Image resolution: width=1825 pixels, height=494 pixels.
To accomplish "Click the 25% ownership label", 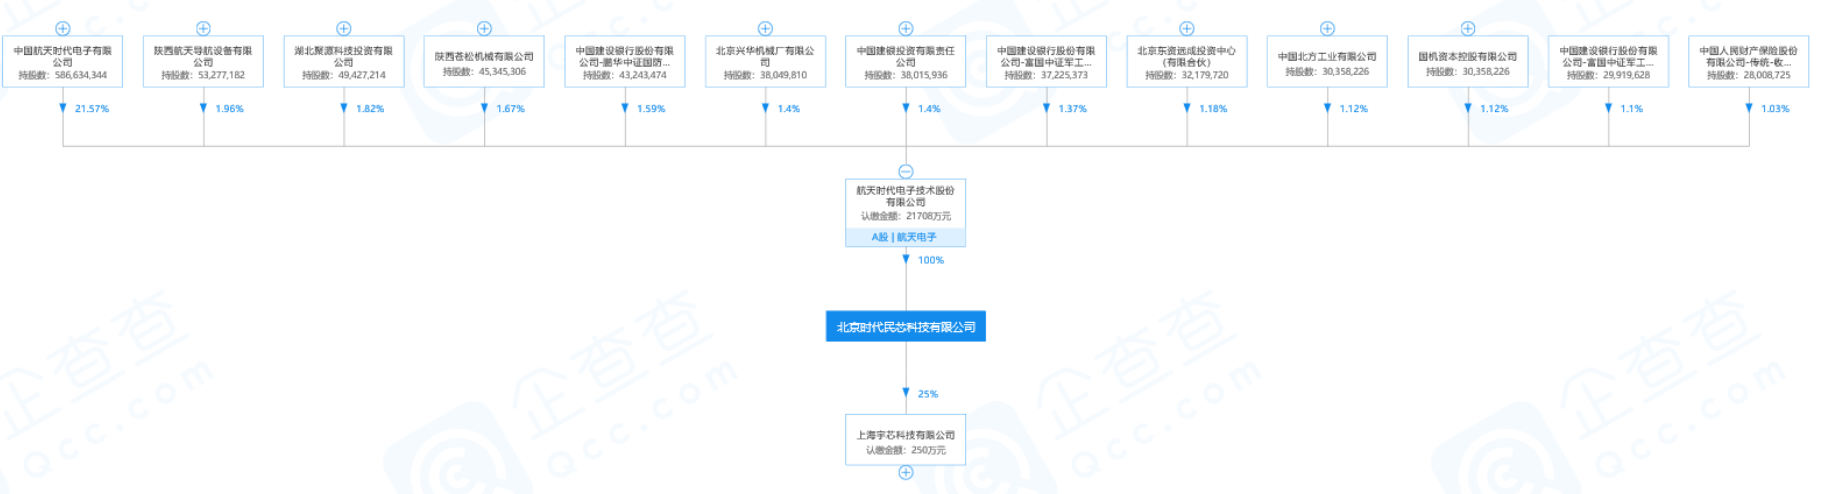I will [x=928, y=394].
